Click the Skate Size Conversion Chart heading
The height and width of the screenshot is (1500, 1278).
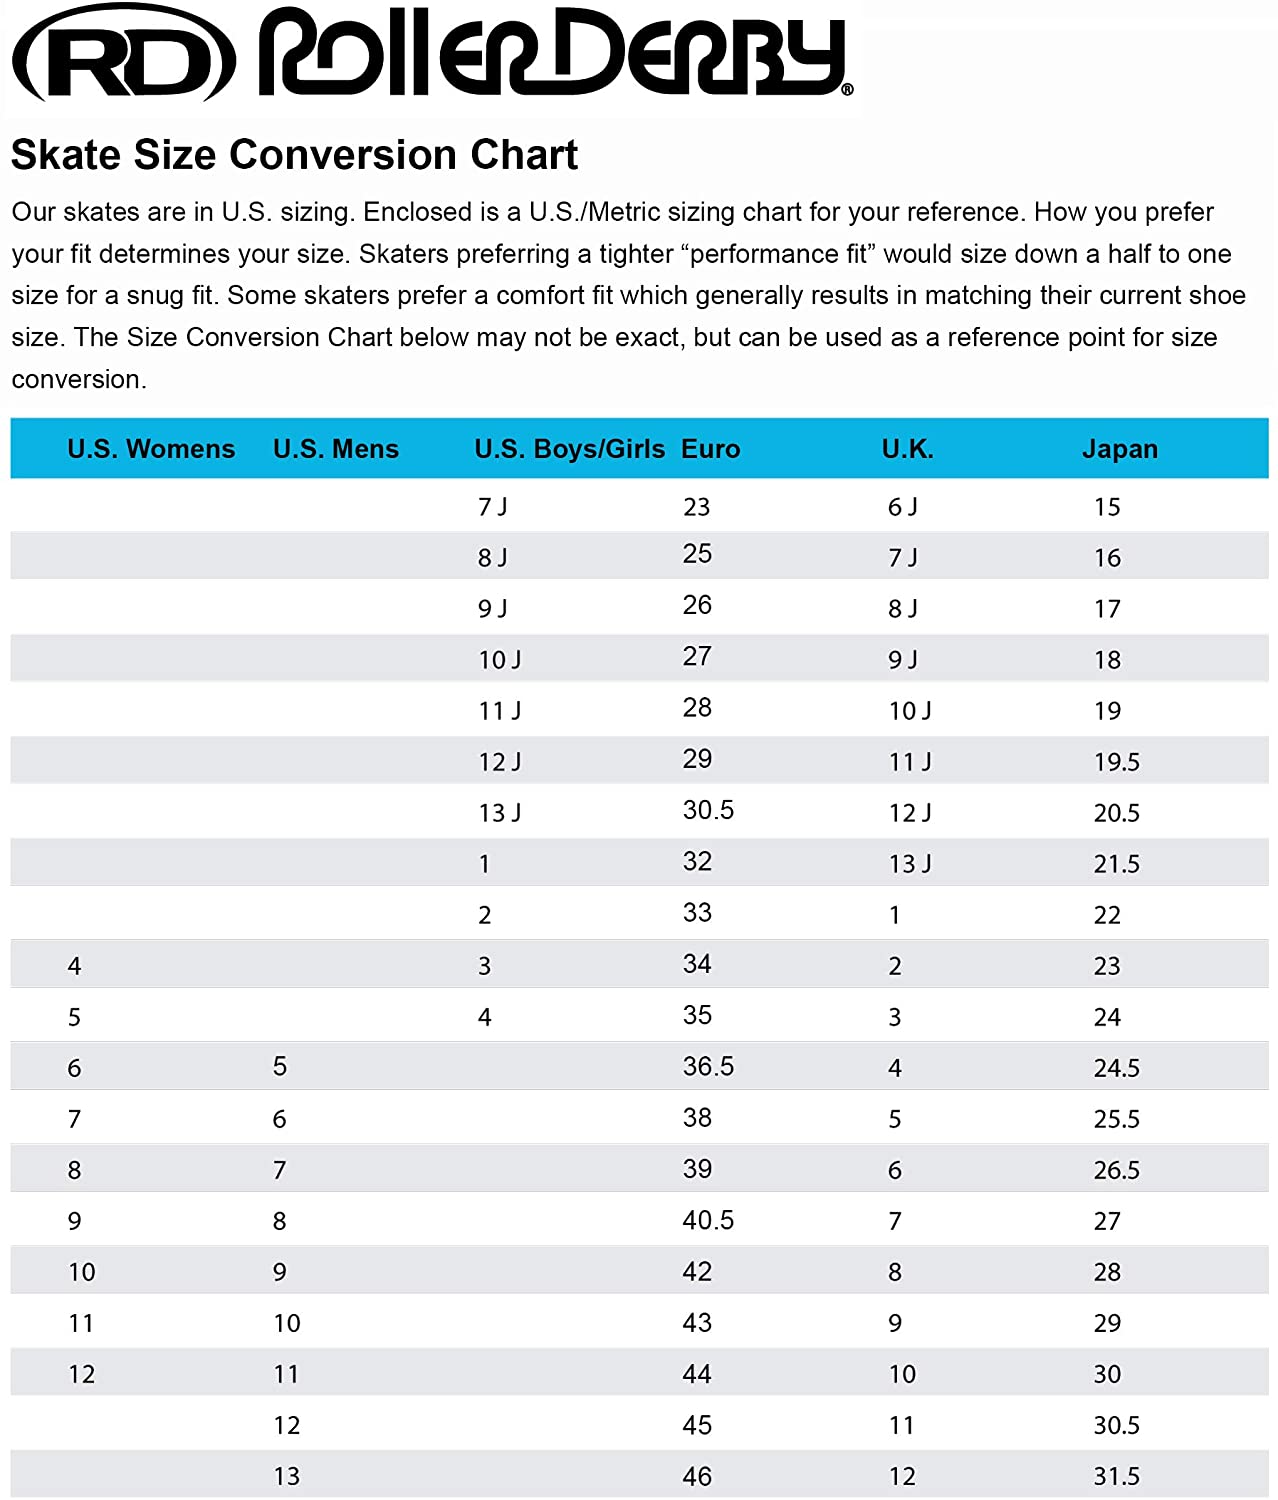(294, 155)
